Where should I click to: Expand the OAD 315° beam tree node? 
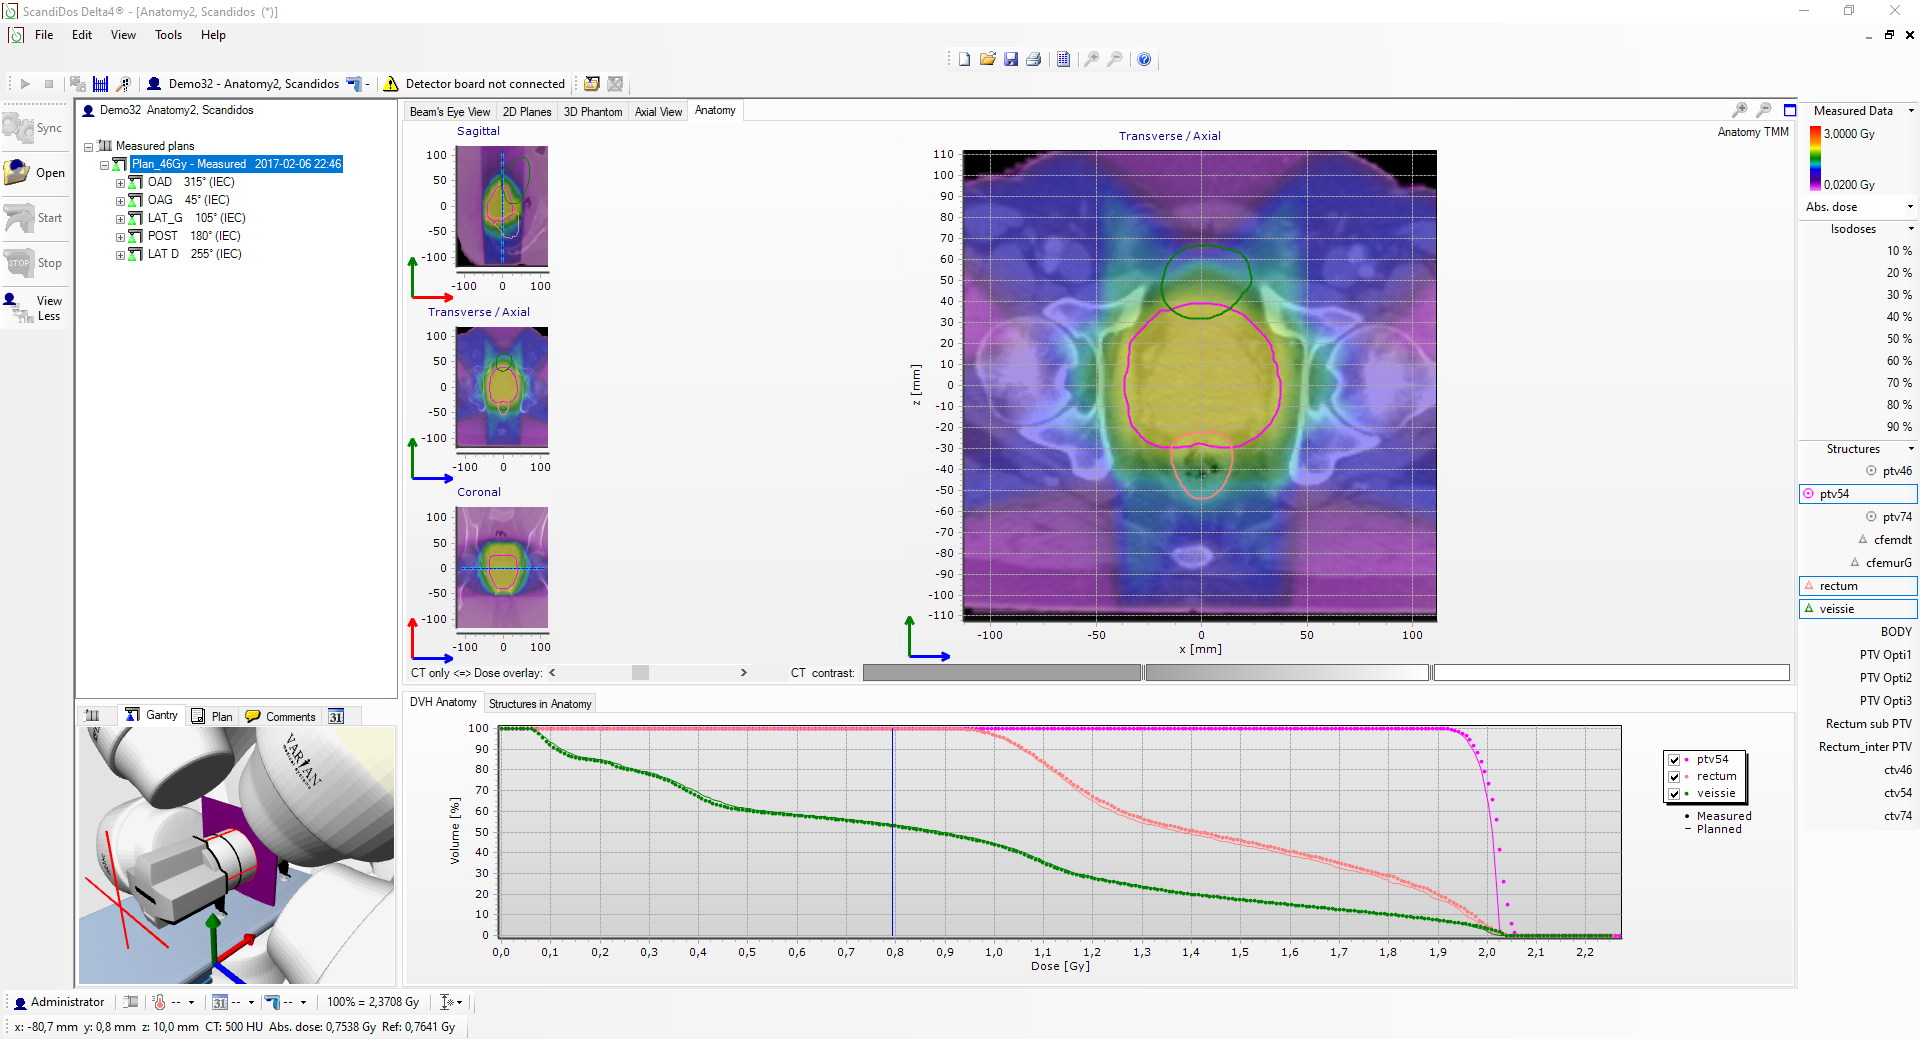tap(120, 183)
